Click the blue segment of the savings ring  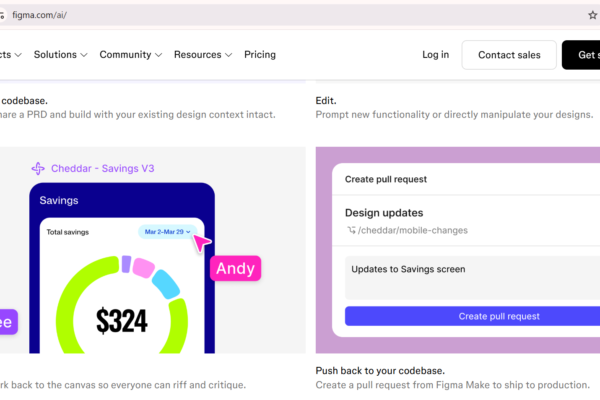click(x=166, y=284)
